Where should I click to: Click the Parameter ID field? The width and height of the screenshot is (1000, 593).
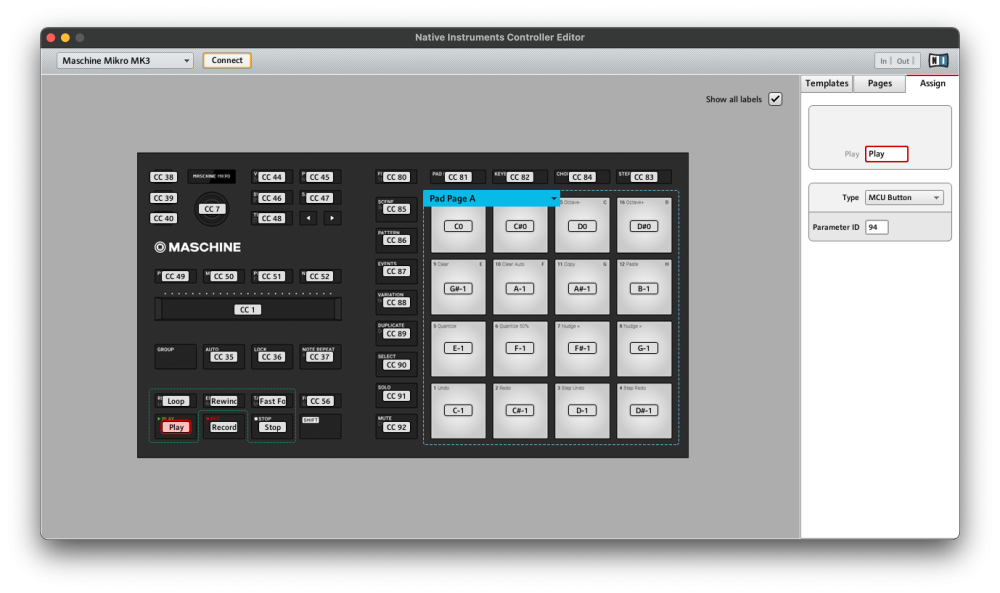876,227
